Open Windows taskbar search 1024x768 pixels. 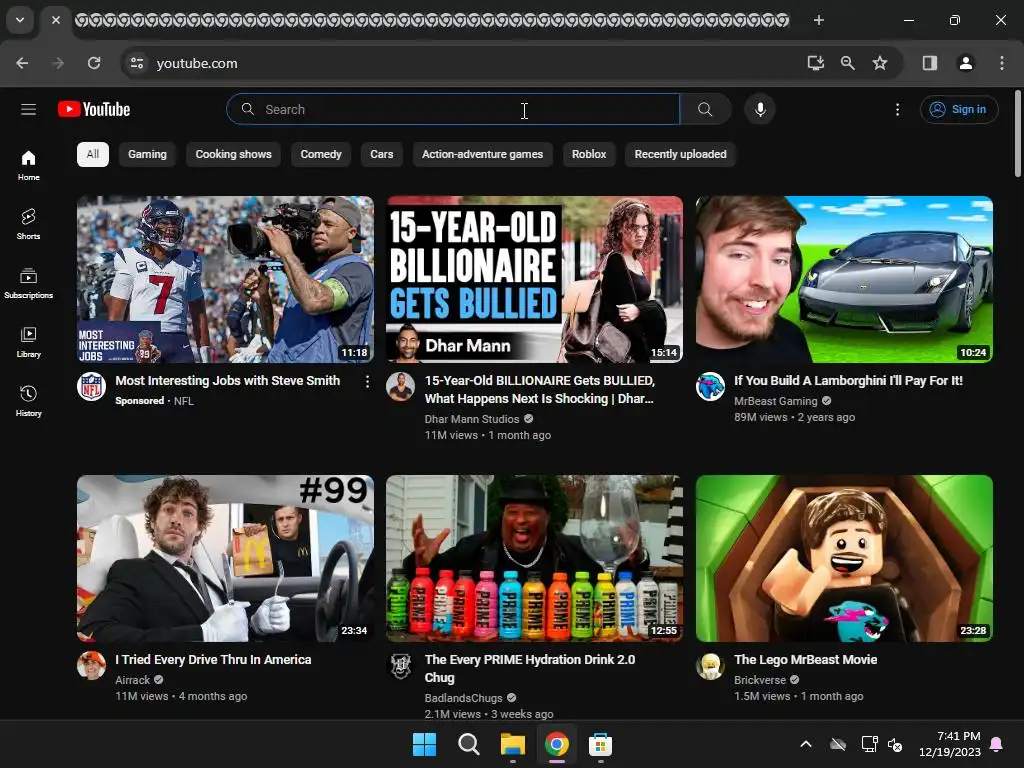tap(468, 744)
